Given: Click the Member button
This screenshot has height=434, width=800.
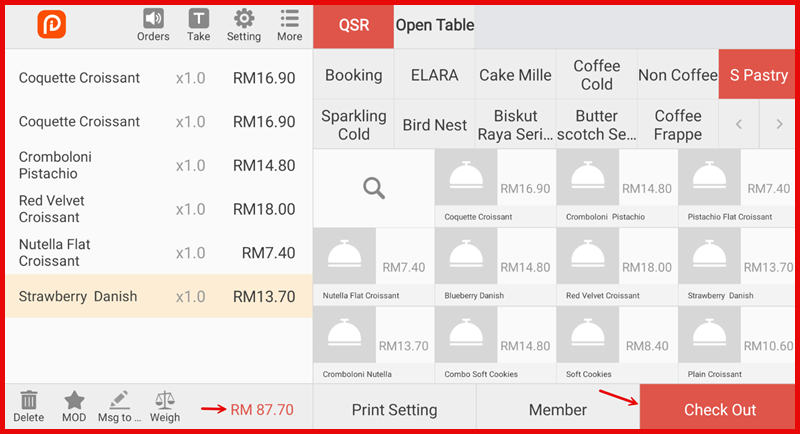Looking at the screenshot, I should pyautogui.click(x=557, y=409).
